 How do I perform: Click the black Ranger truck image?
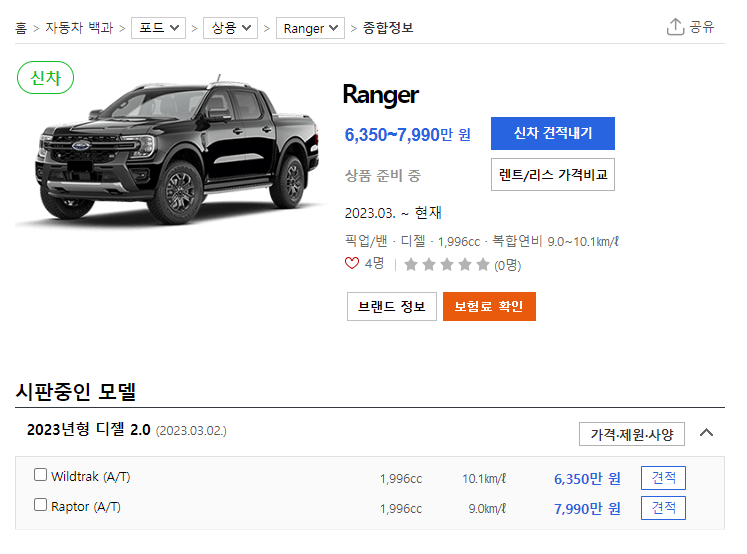coord(178,150)
